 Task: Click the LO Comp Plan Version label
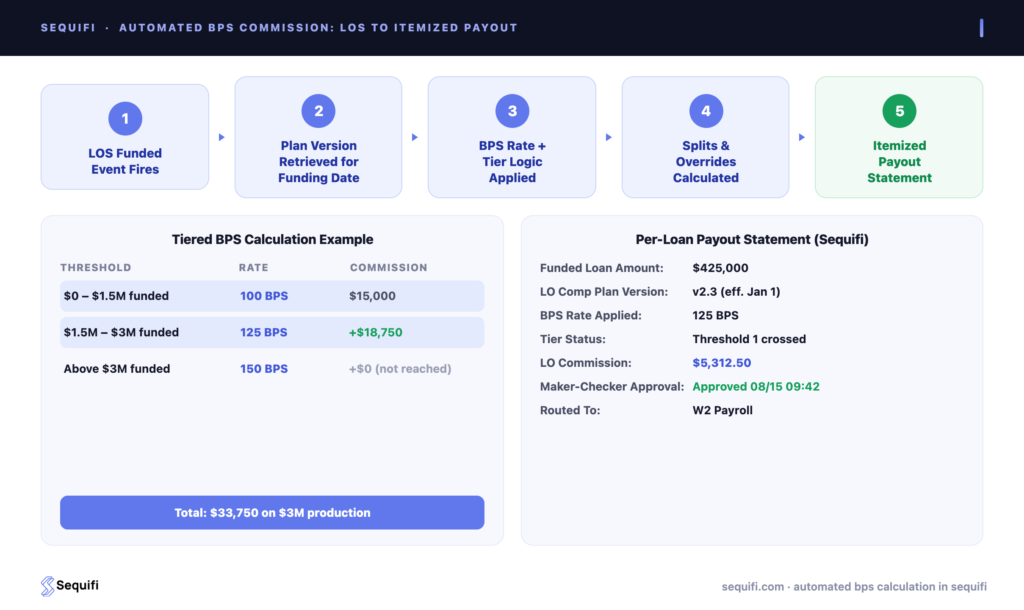click(603, 291)
